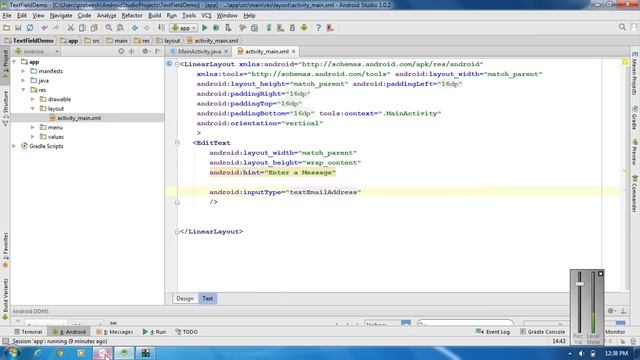The image size is (640, 360).
Task: Collapse the layout folder
Action: (x=33, y=109)
